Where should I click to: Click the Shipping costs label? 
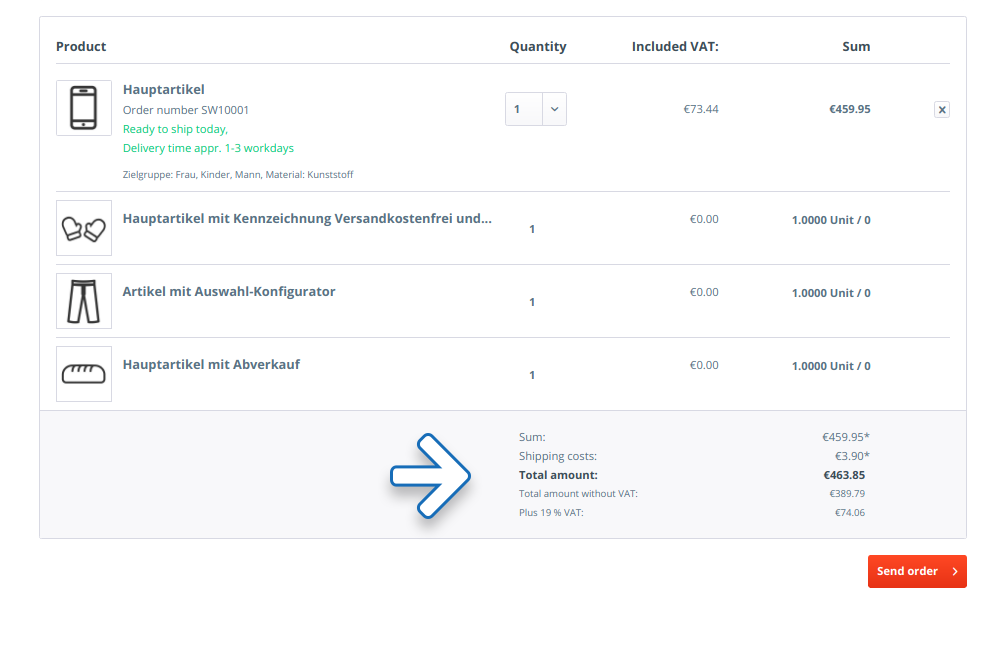[x=558, y=456]
